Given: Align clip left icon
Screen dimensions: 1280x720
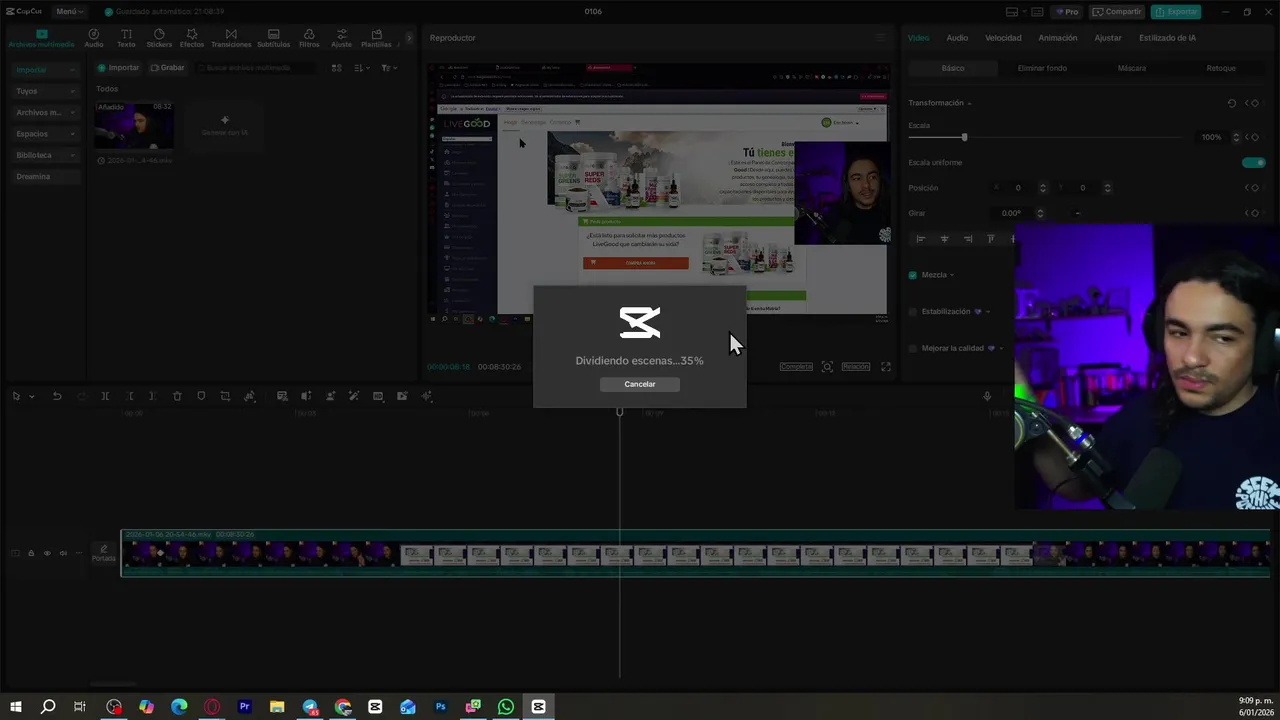Looking at the screenshot, I should point(921,239).
